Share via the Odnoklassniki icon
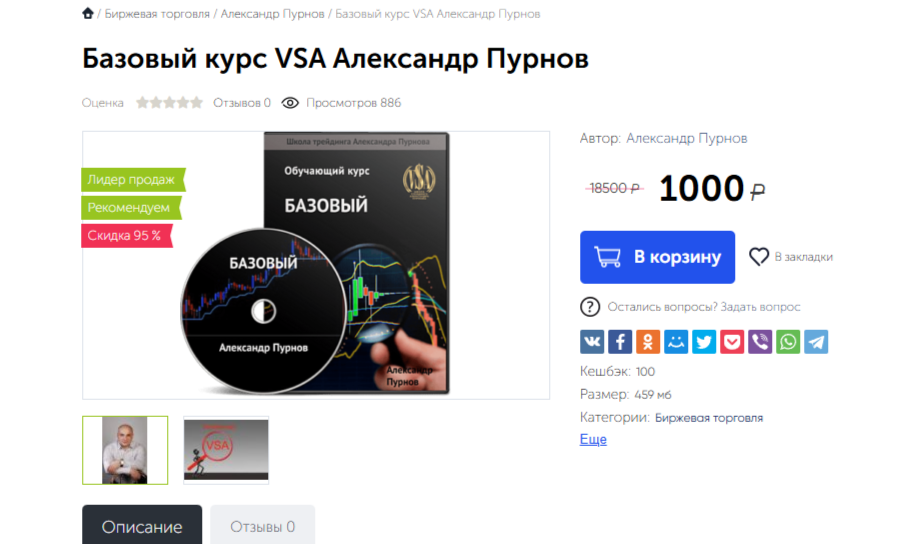The image size is (919, 544). click(648, 342)
